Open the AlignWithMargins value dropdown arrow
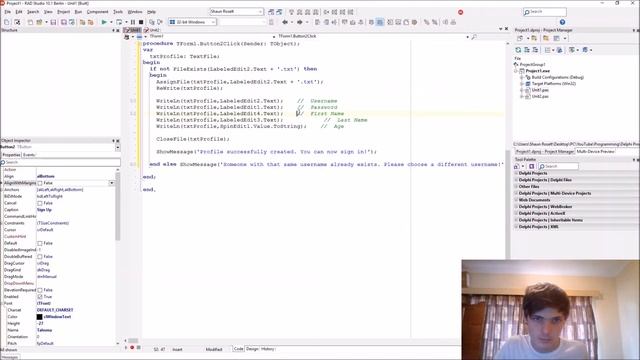The image size is (640, 360). pyautogui.click(x=111, y=183)
